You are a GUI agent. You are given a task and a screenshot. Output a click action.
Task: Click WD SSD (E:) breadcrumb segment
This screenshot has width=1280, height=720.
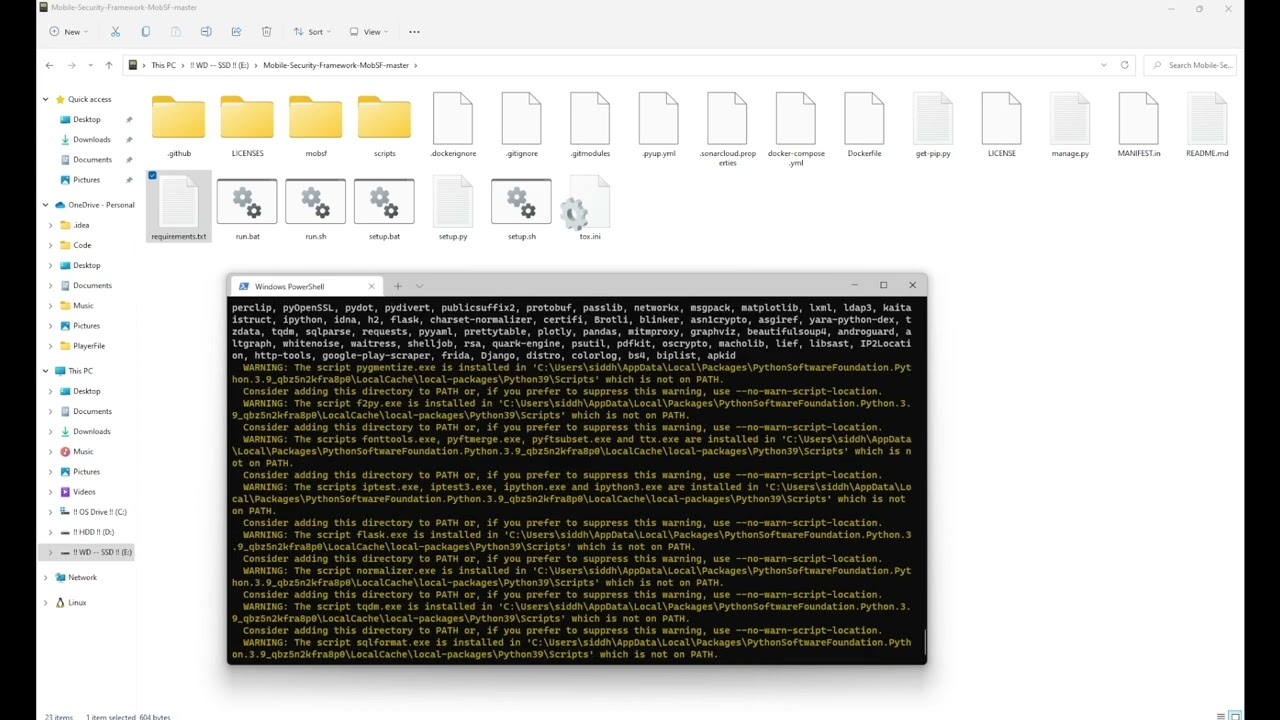coord(219,65)
